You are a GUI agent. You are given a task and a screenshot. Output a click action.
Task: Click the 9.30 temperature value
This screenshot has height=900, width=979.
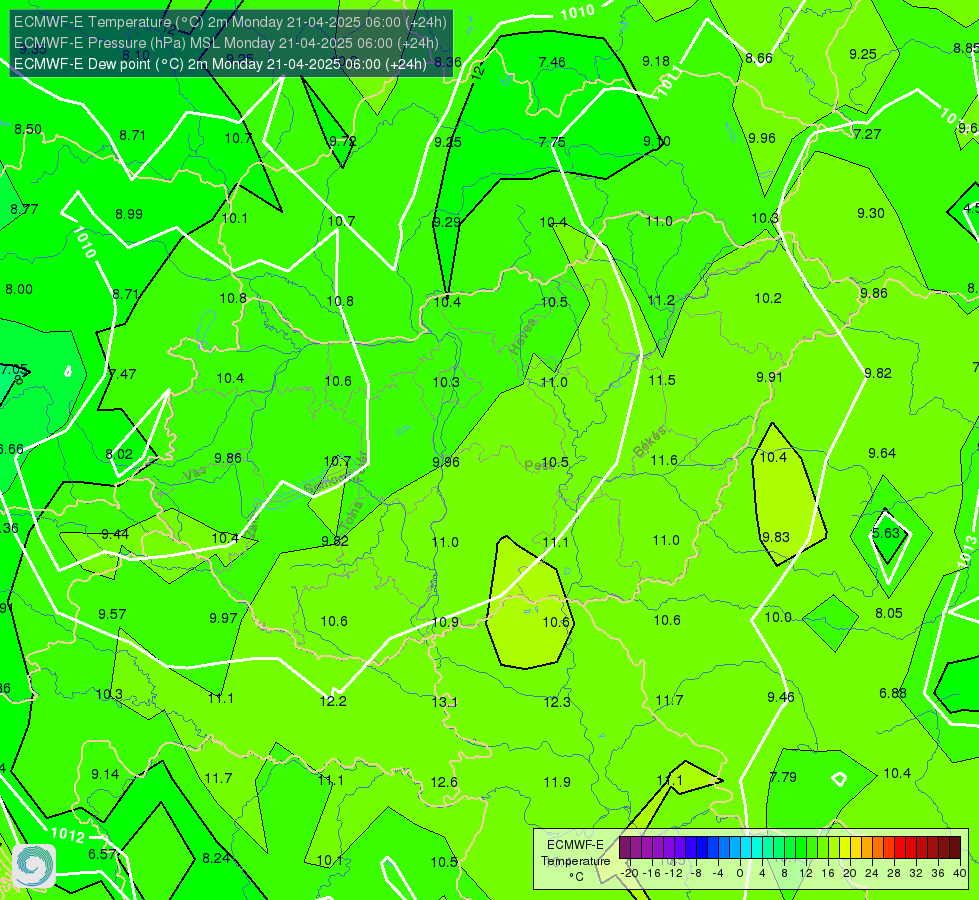click(x=870, y=213)
